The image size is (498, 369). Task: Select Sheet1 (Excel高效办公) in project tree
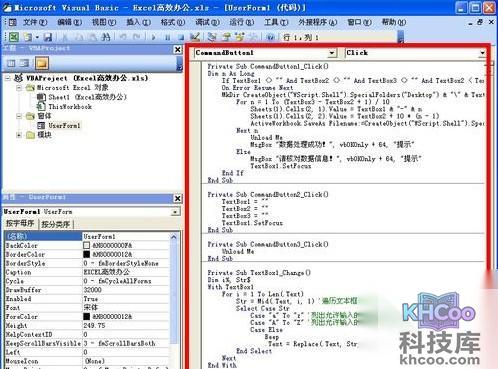coord(87,97)
